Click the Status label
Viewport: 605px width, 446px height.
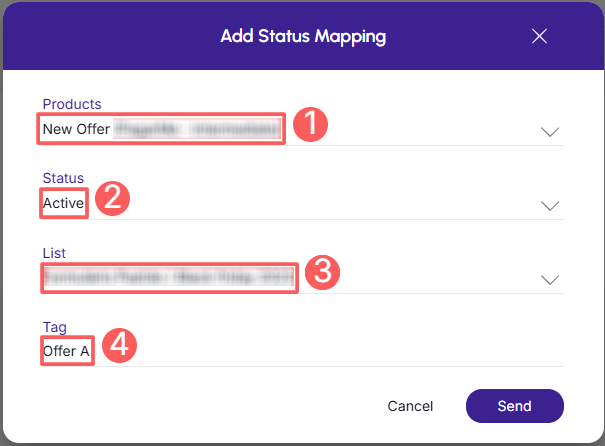(x=63, y=178)
